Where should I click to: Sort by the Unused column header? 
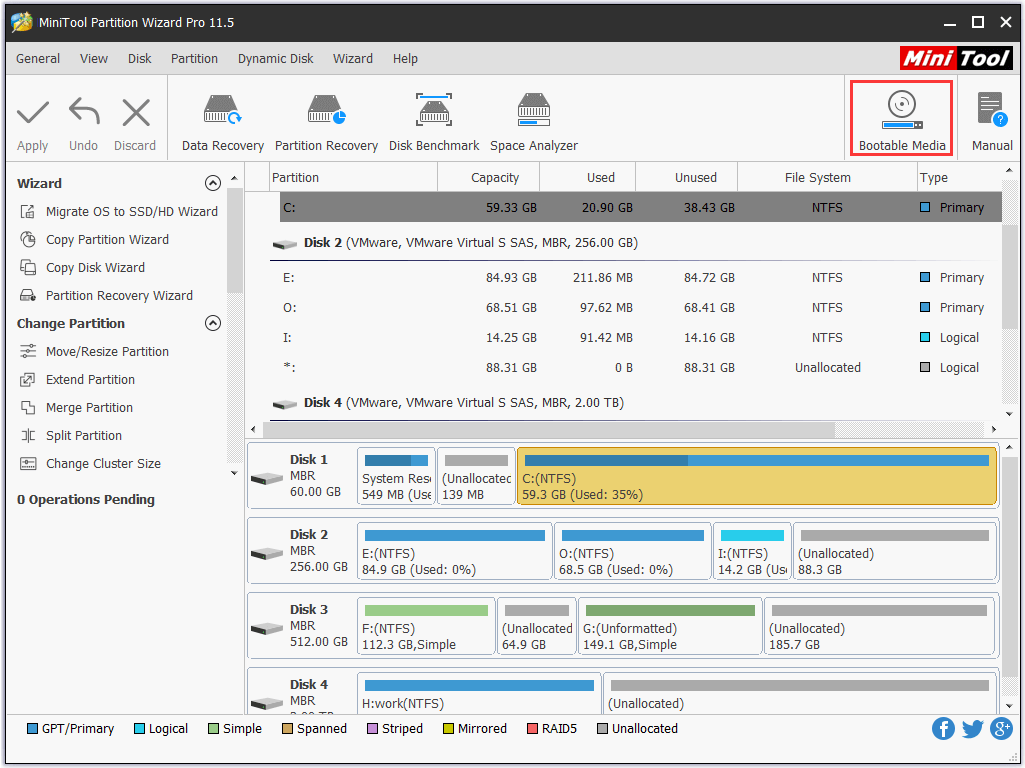(x=686, y=177)
